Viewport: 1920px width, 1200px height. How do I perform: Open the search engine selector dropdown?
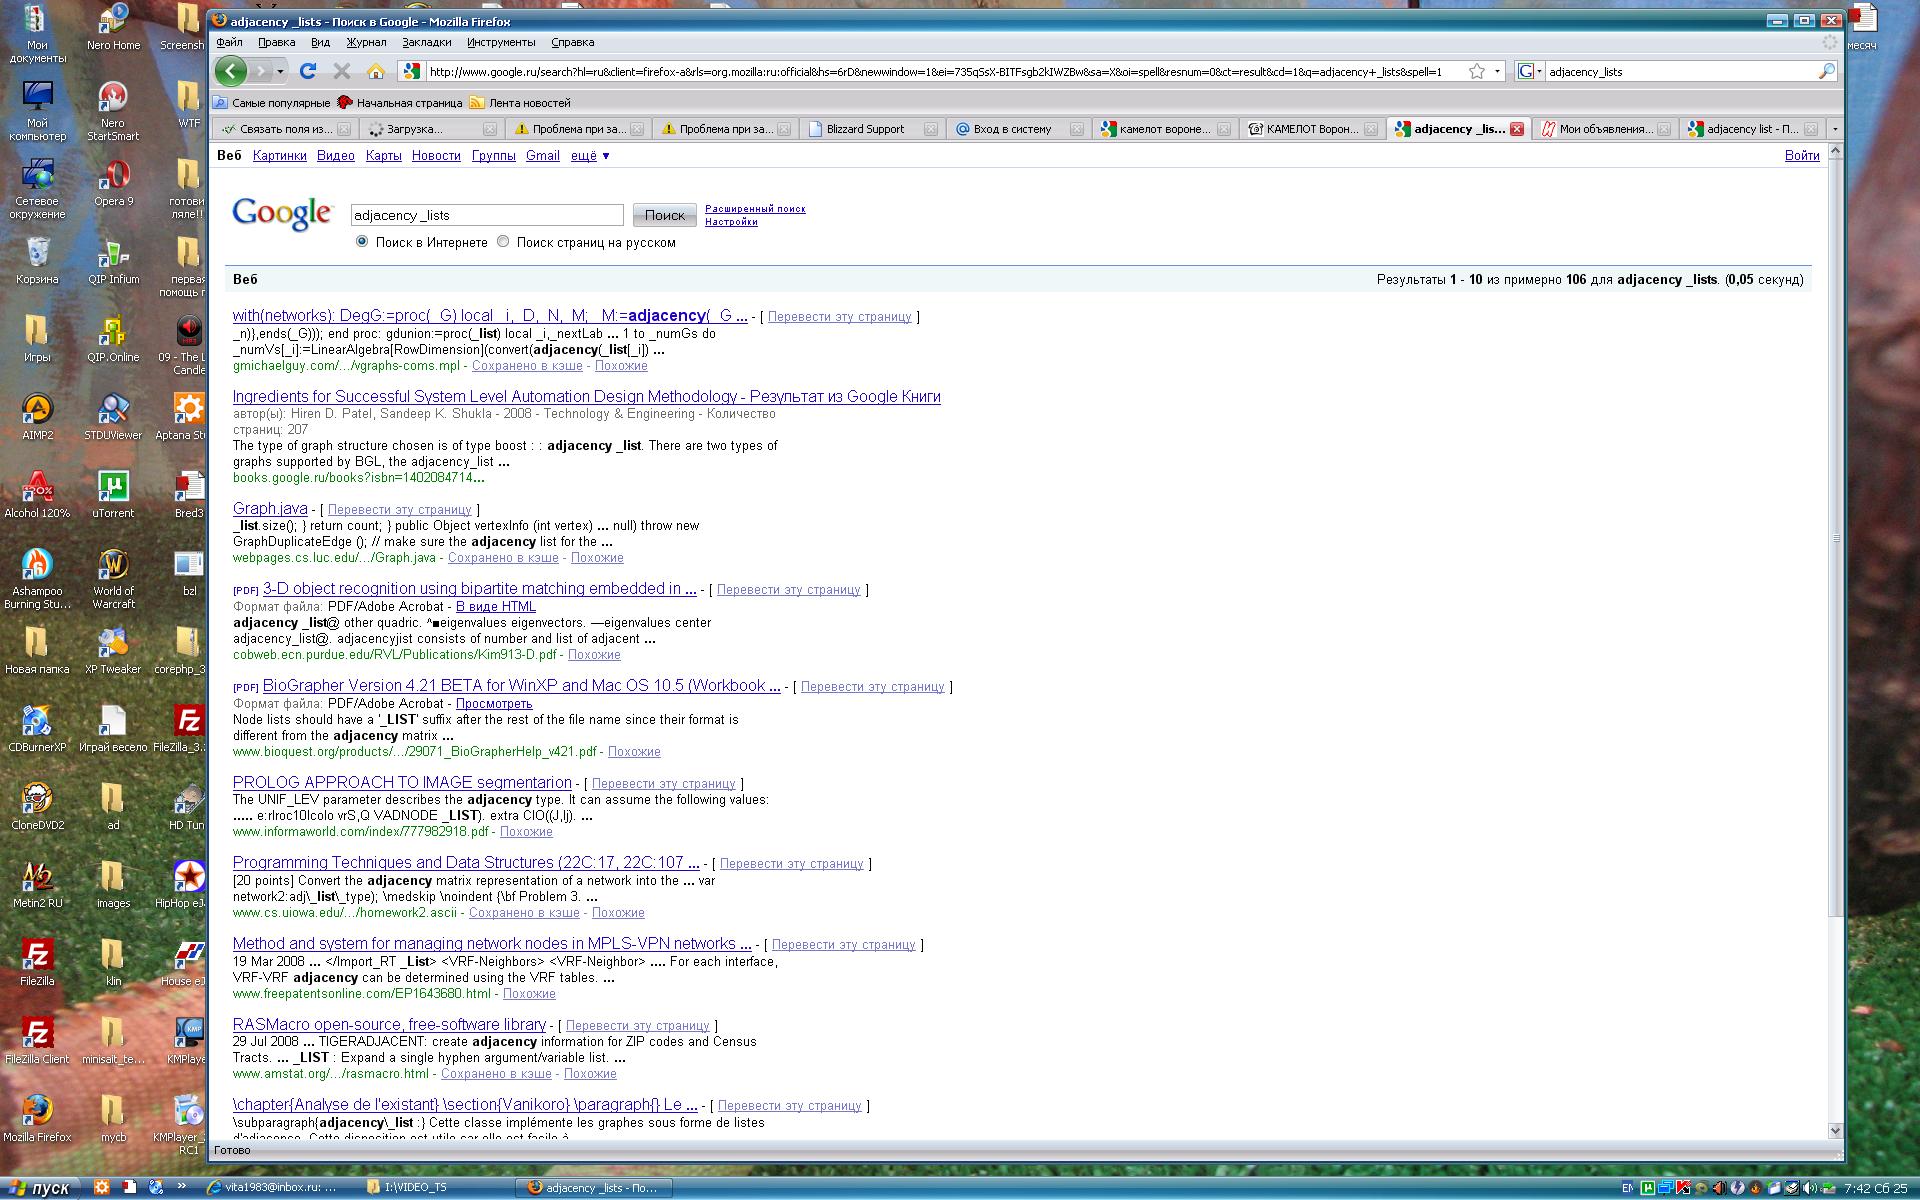pyautogui.click(x=1530, y=71)
